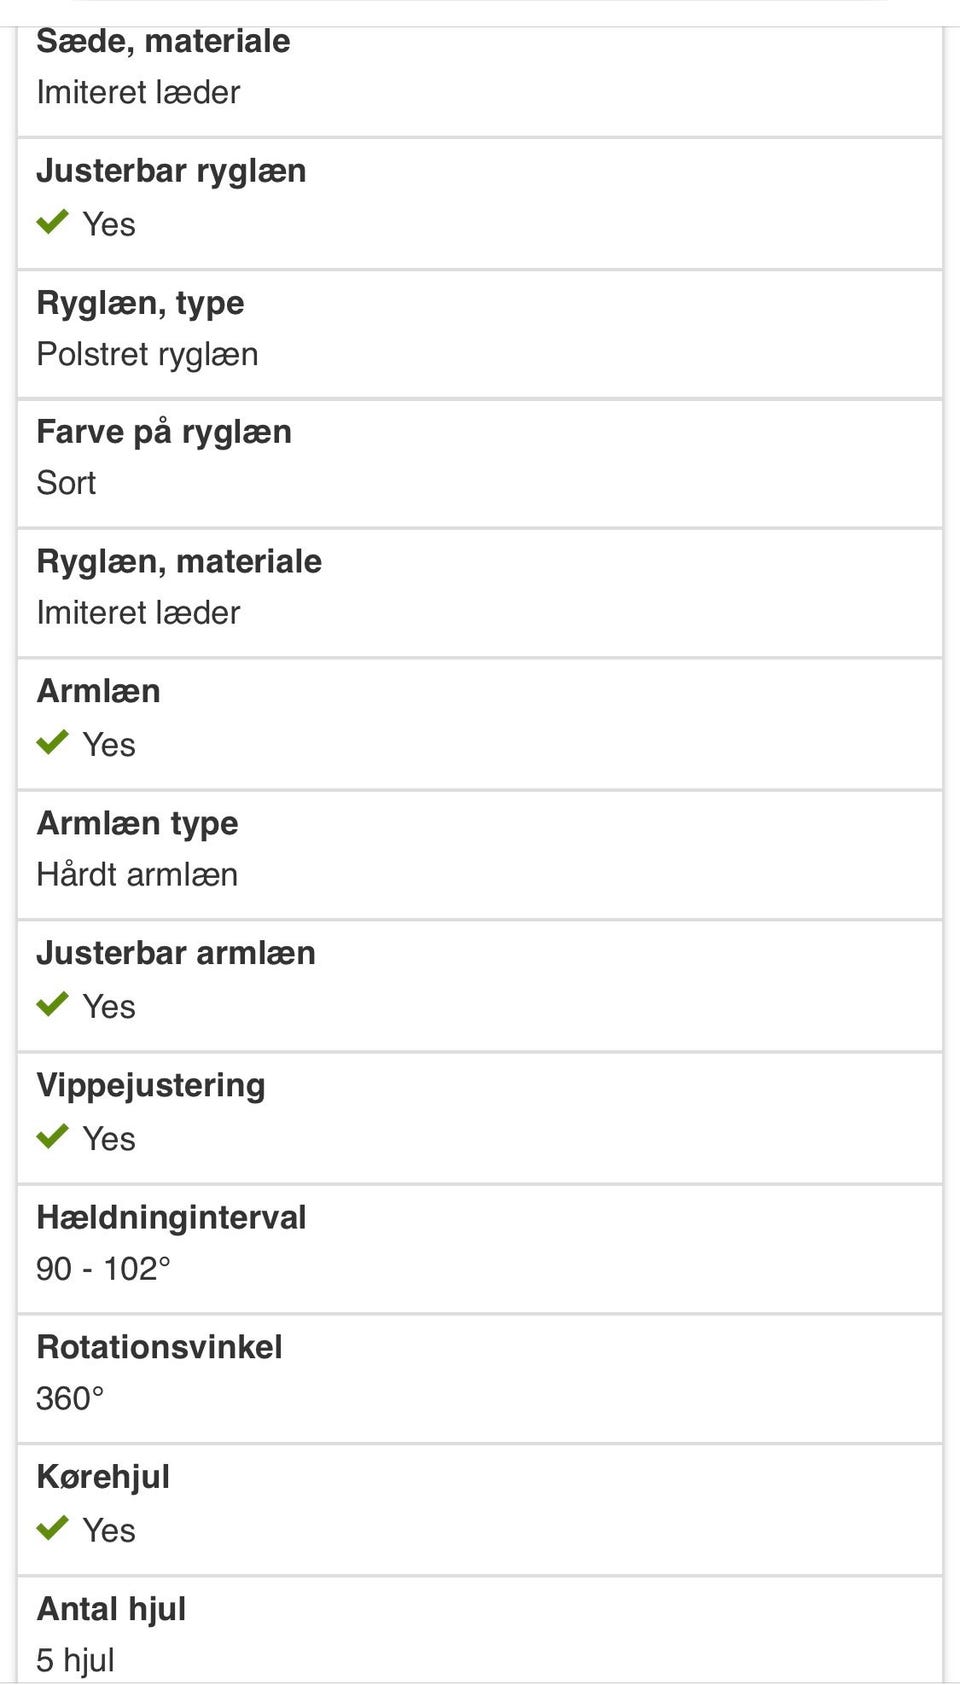The width and height of the screenshot is (960, 1685).
Task: Click the green checkmark under Justerbar ryglæn
Action: 52,222
